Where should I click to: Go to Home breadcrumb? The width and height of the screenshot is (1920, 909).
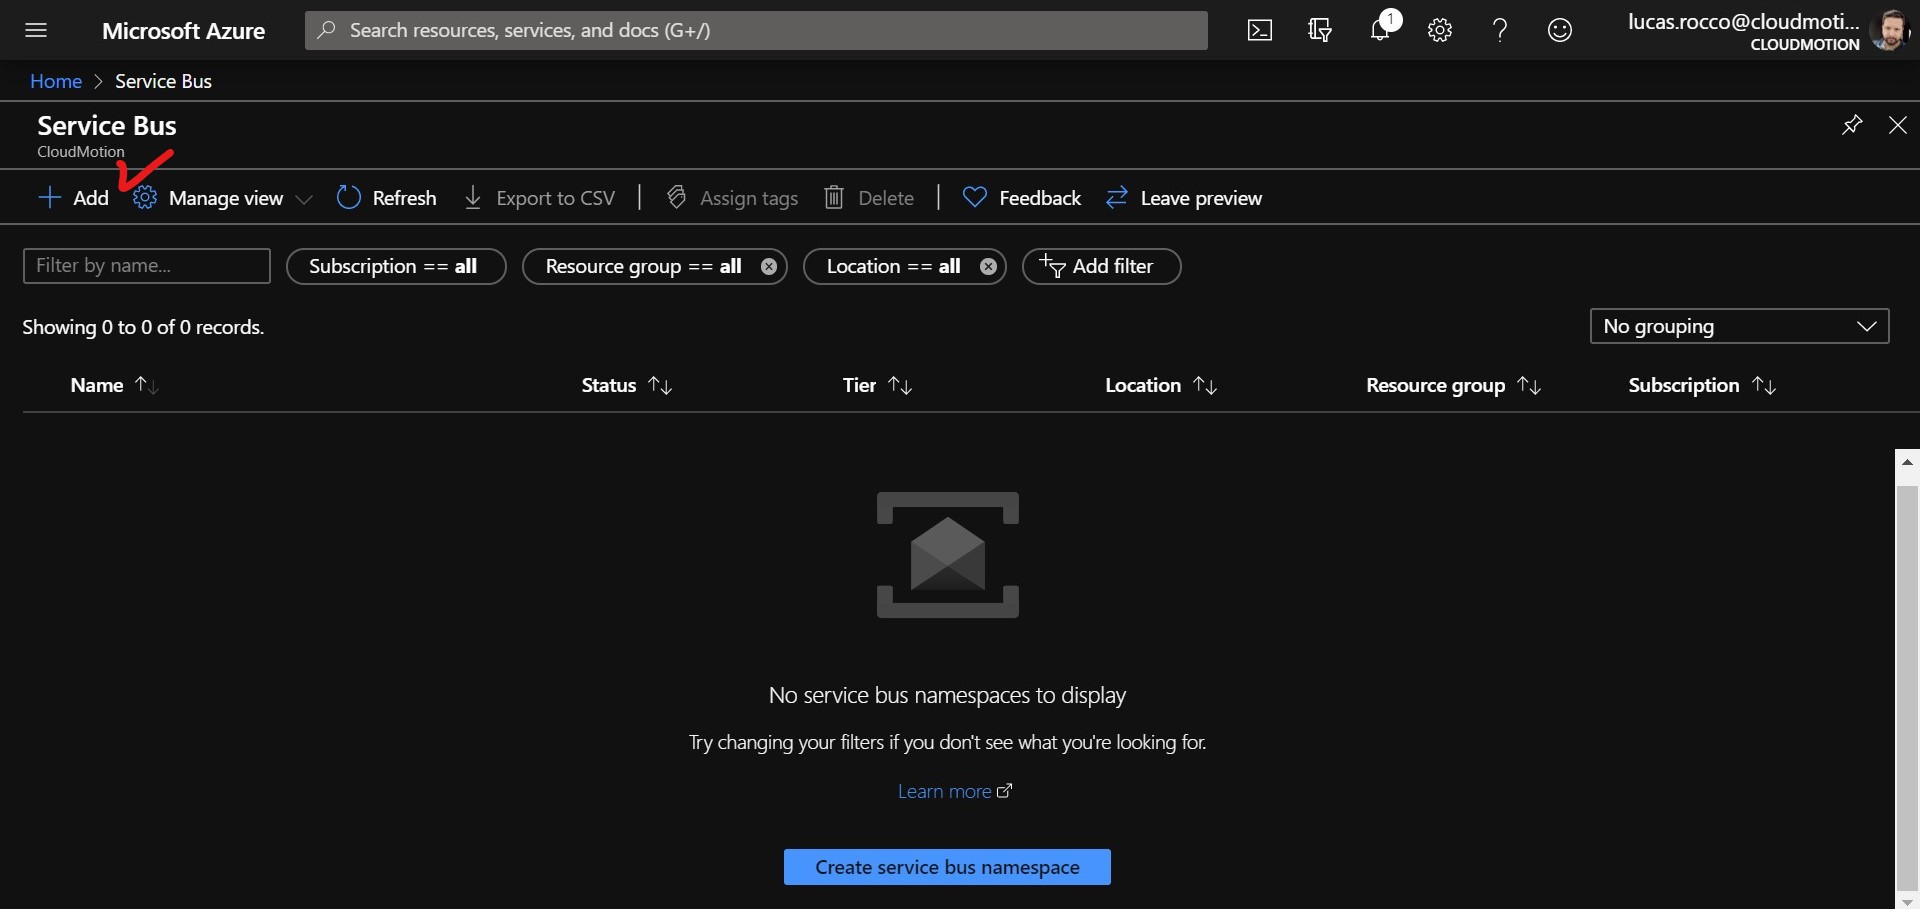coord(56,81)
